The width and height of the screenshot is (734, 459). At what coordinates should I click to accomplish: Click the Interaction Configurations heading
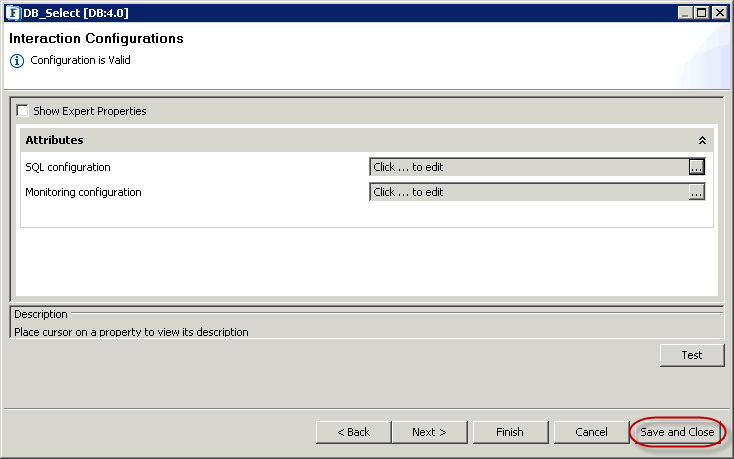96,38
